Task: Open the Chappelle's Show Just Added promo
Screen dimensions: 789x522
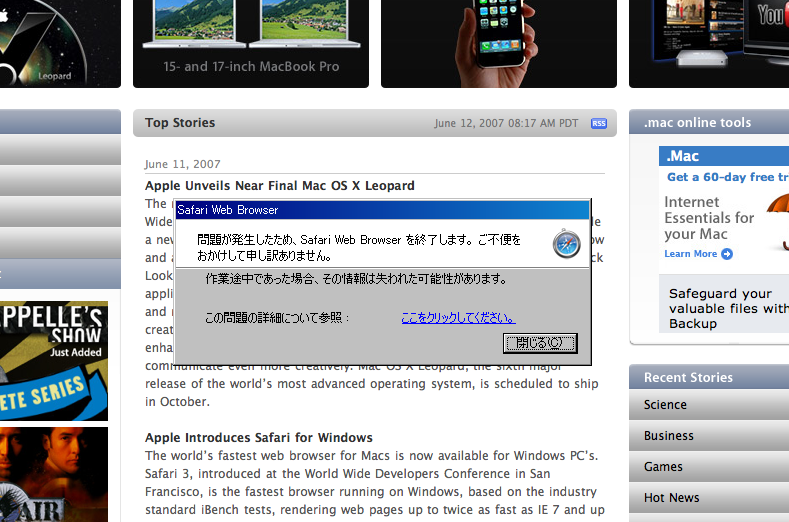Action: coord(54,361)
